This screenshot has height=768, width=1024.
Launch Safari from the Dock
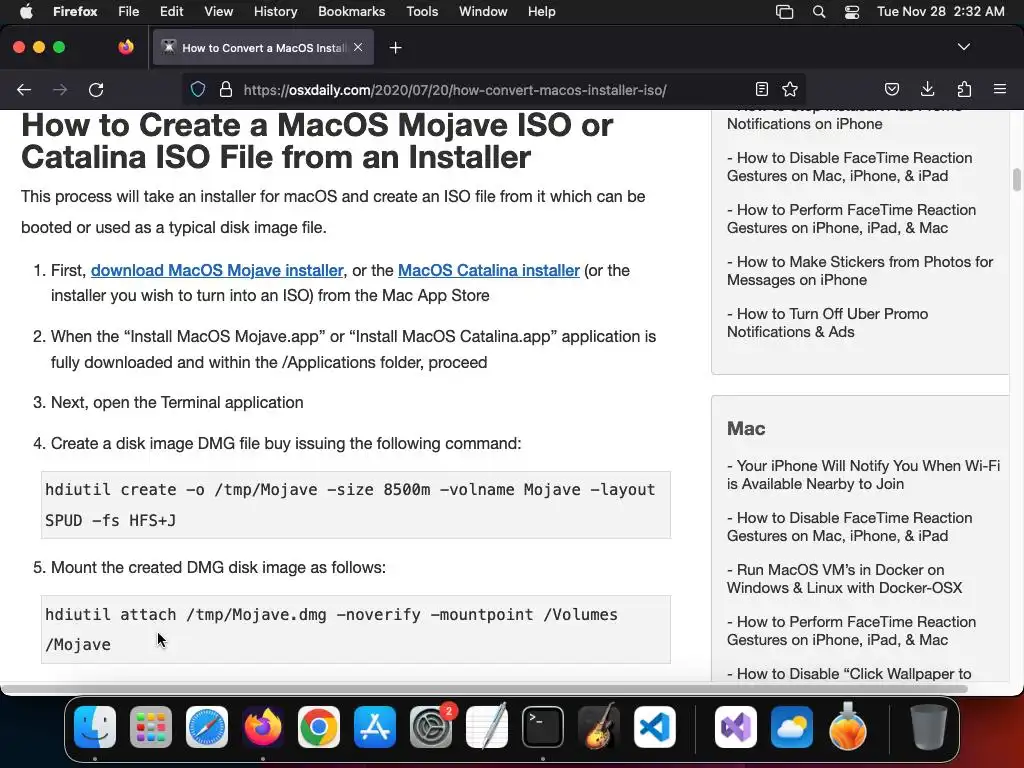pyautogui.click(x=207, y=727)
